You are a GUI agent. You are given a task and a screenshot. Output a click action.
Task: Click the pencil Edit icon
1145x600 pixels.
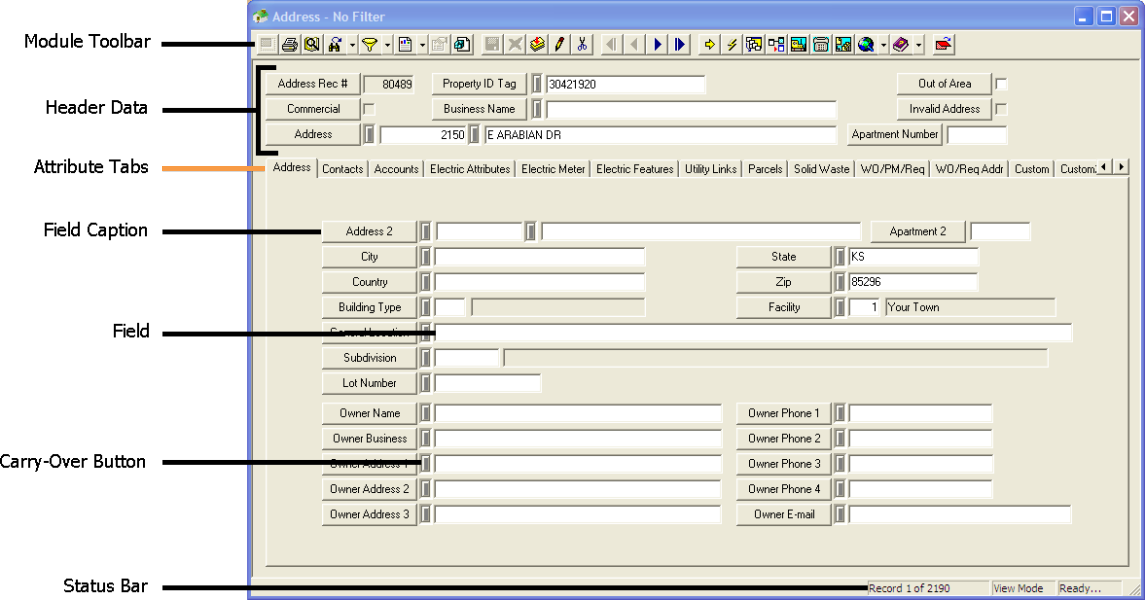[x=559, y=45]
